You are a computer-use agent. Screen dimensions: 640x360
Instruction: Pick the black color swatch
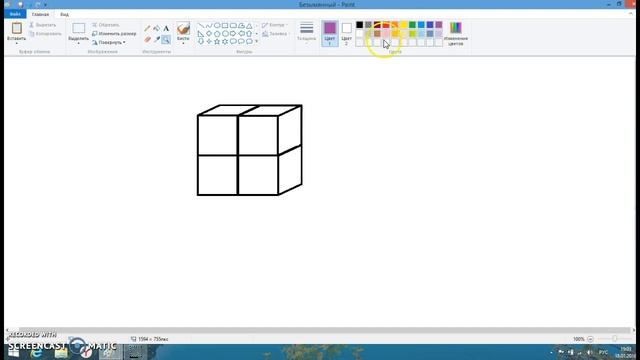click(x=359, y=25)
